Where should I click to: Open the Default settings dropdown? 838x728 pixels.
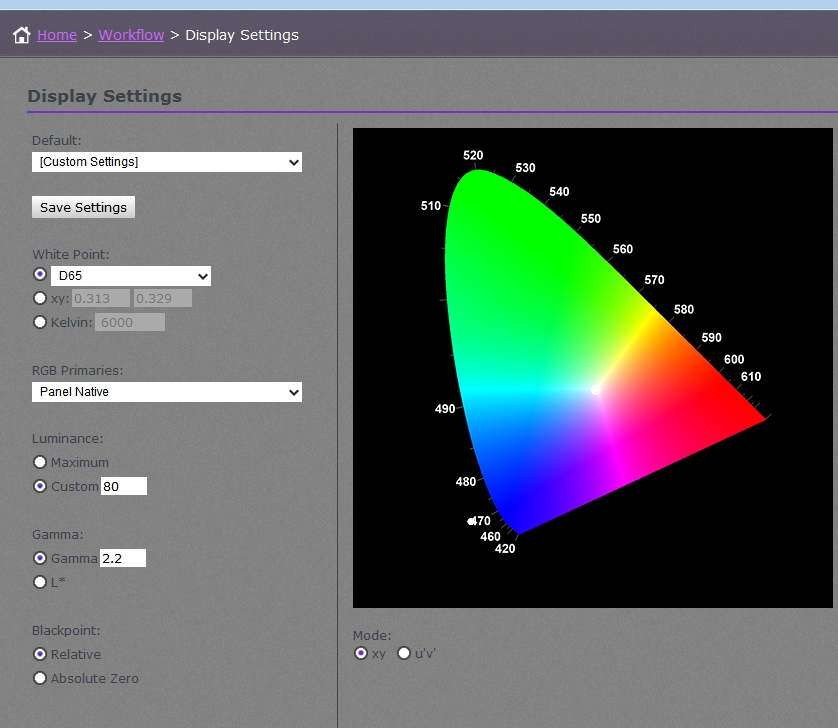(x=166, y=162)
